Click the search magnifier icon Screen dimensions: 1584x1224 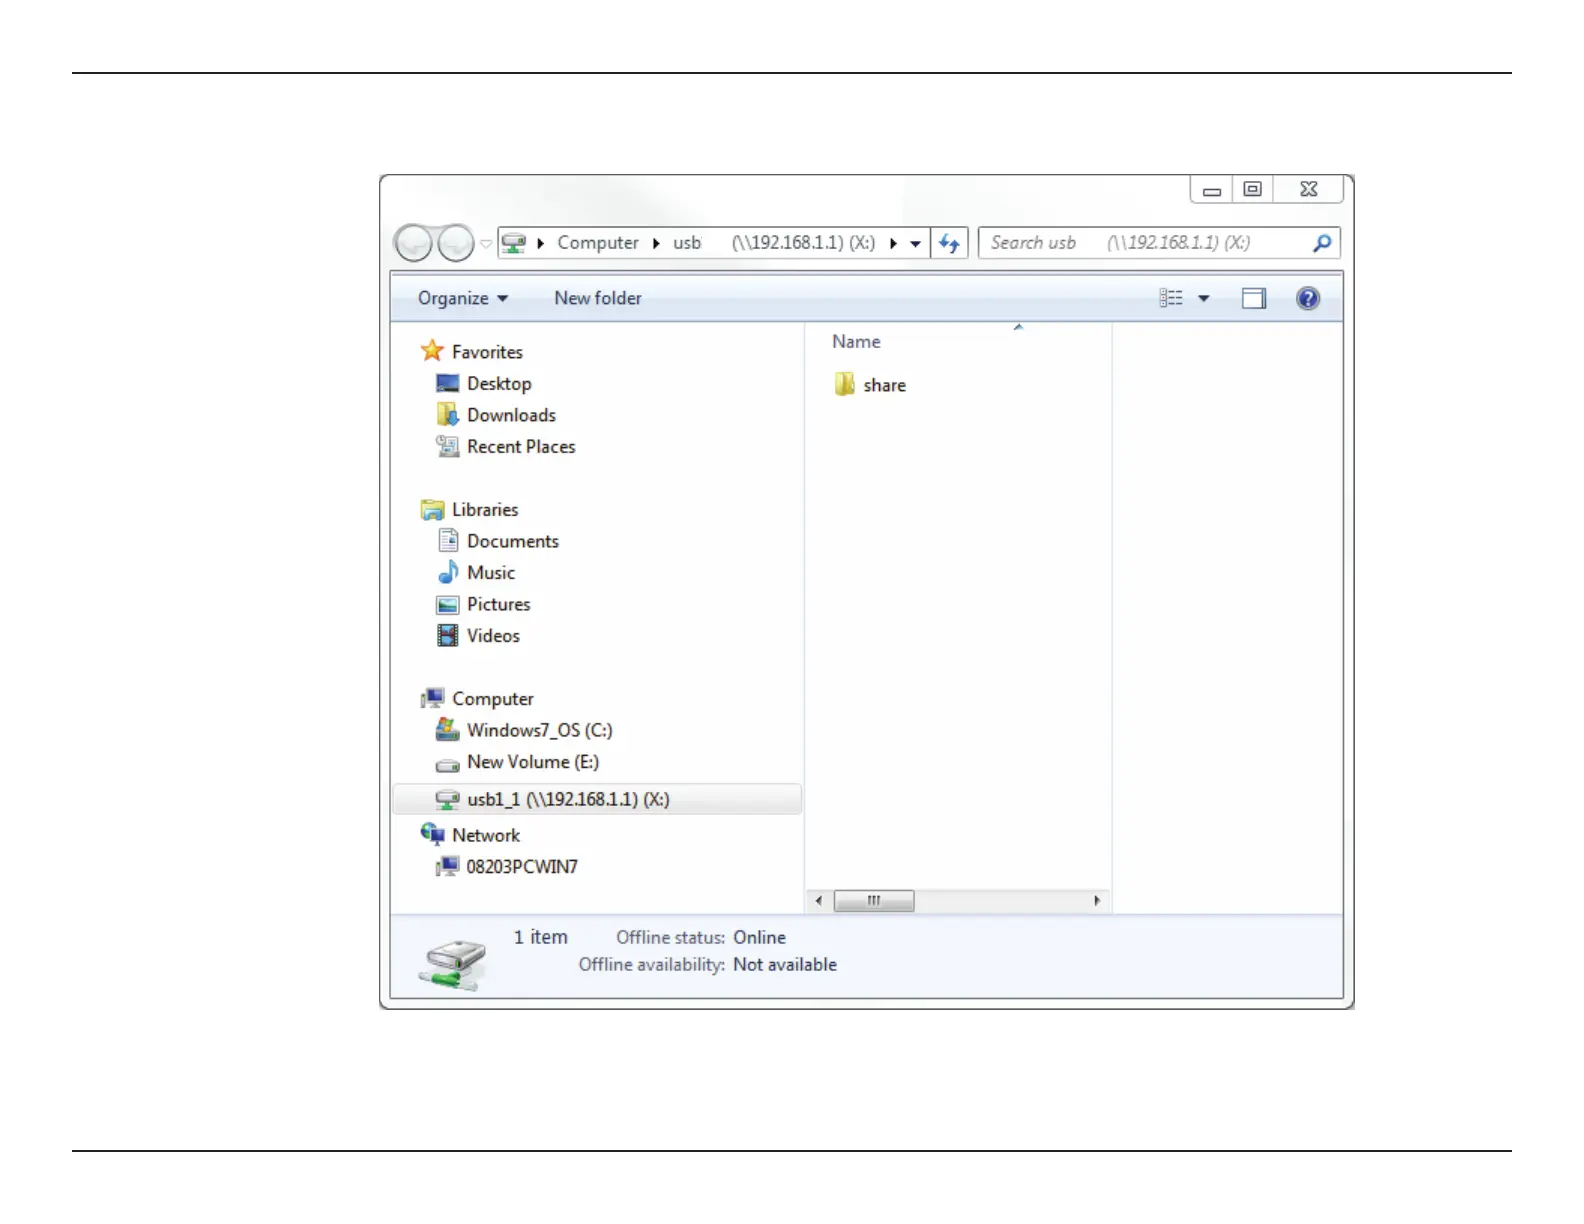point(1322,243)
